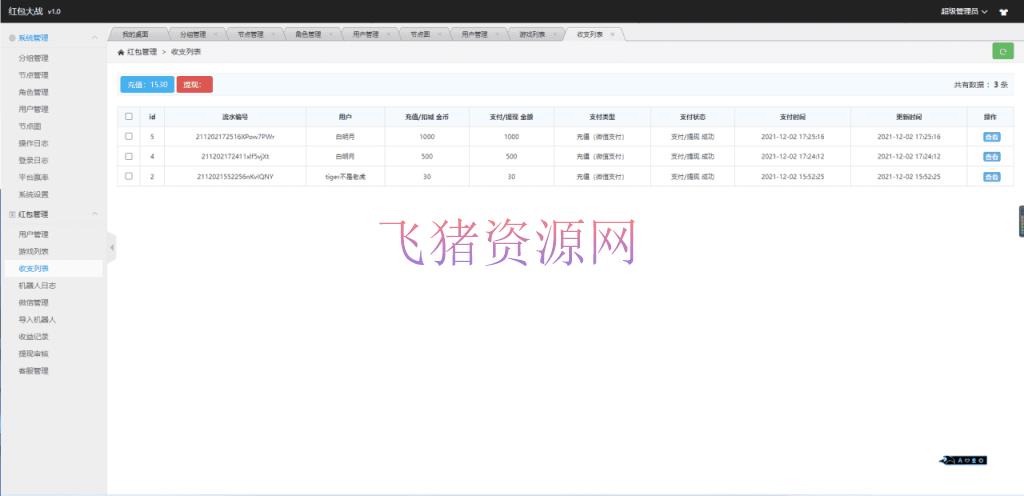Click the 系统管理 section icon
1024x496 pixels.
tap(12, 39)
